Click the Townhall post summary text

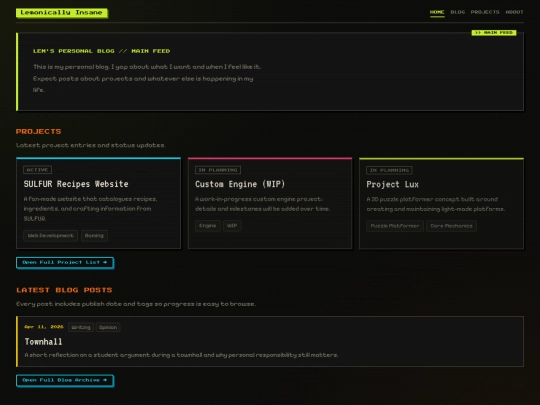(x=181, y=355)
